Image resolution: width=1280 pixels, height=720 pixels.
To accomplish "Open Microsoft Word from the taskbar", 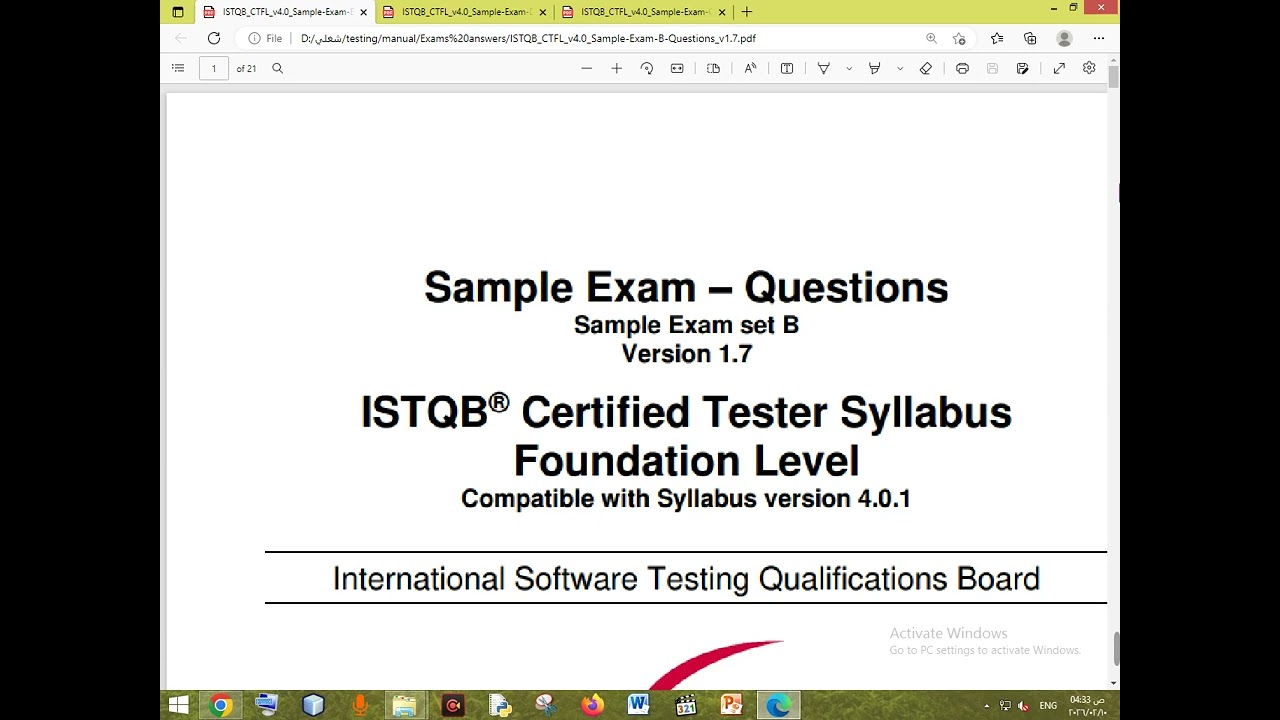I will [x=638, y=705].
